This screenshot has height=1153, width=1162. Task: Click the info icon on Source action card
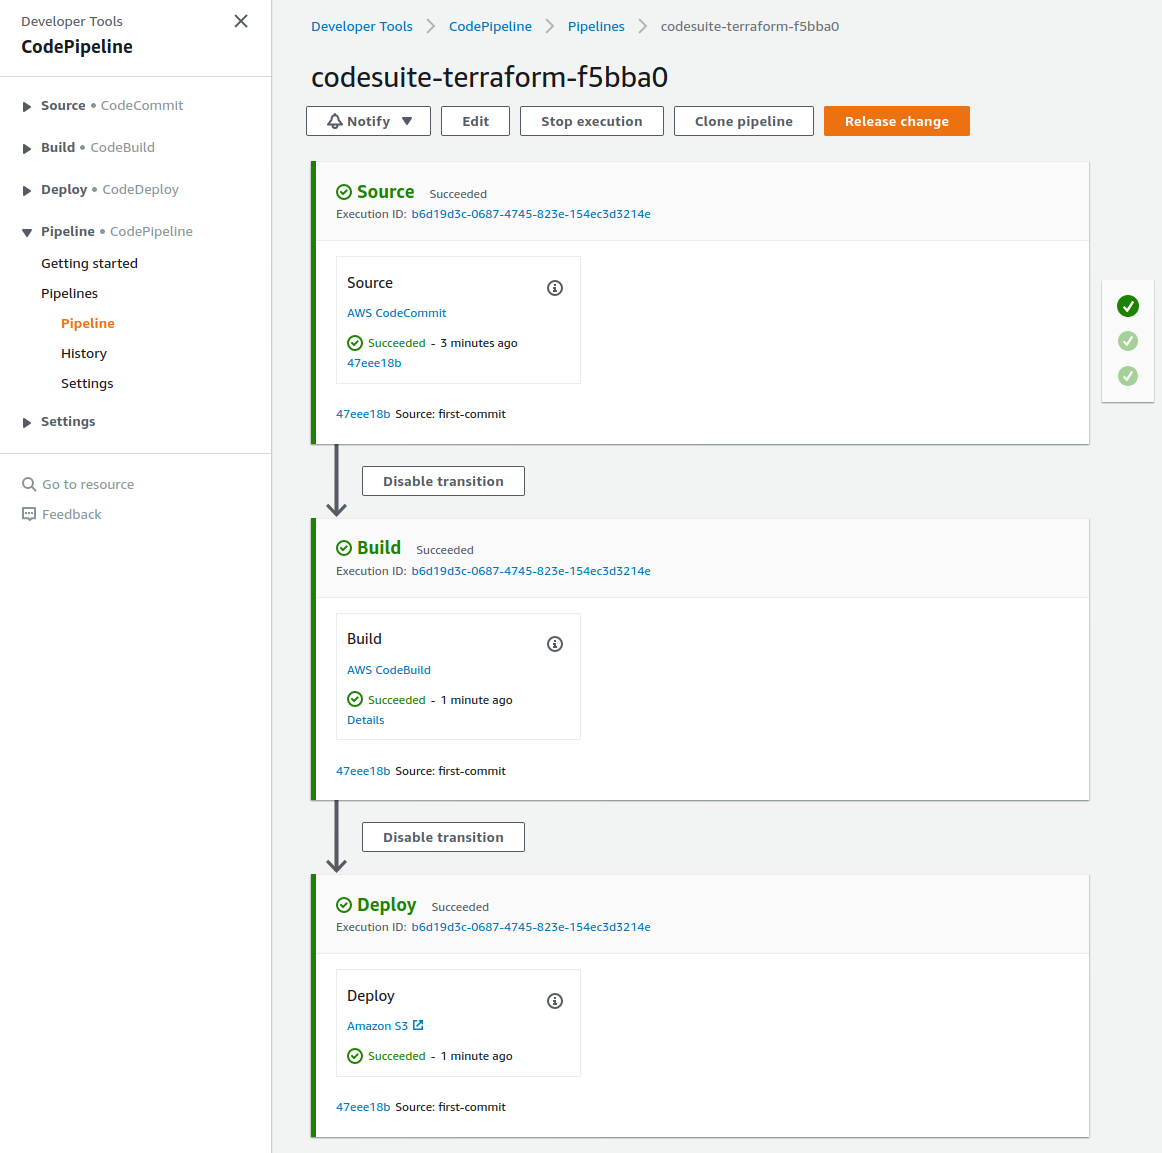coord(555,288)
